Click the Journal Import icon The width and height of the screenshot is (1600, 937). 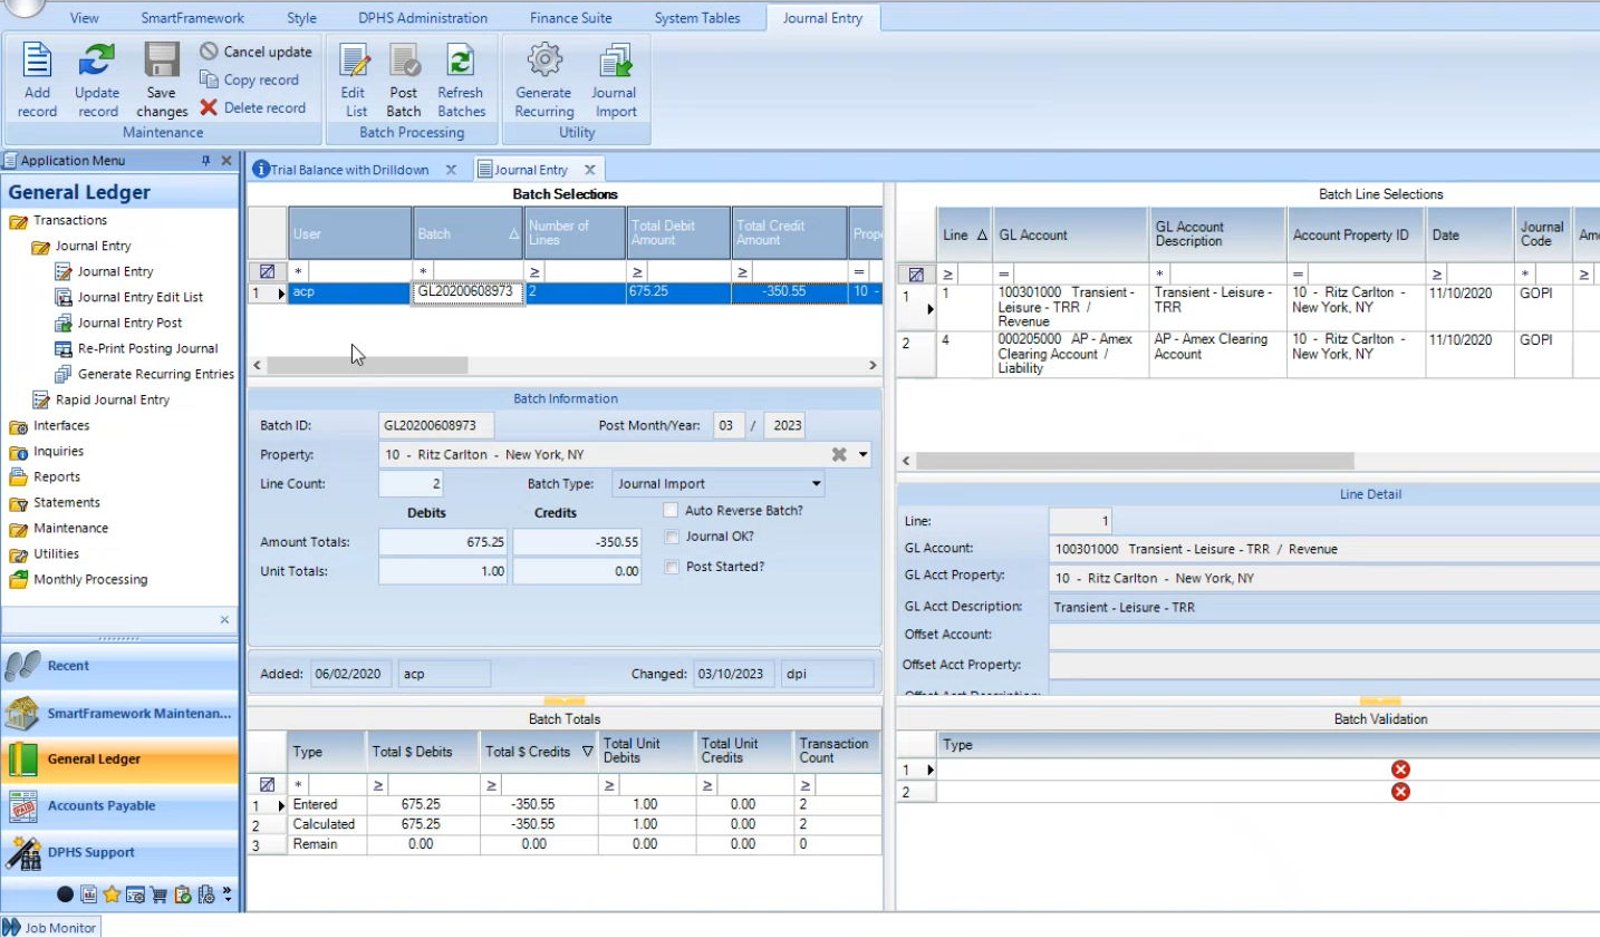pos(615,61)
